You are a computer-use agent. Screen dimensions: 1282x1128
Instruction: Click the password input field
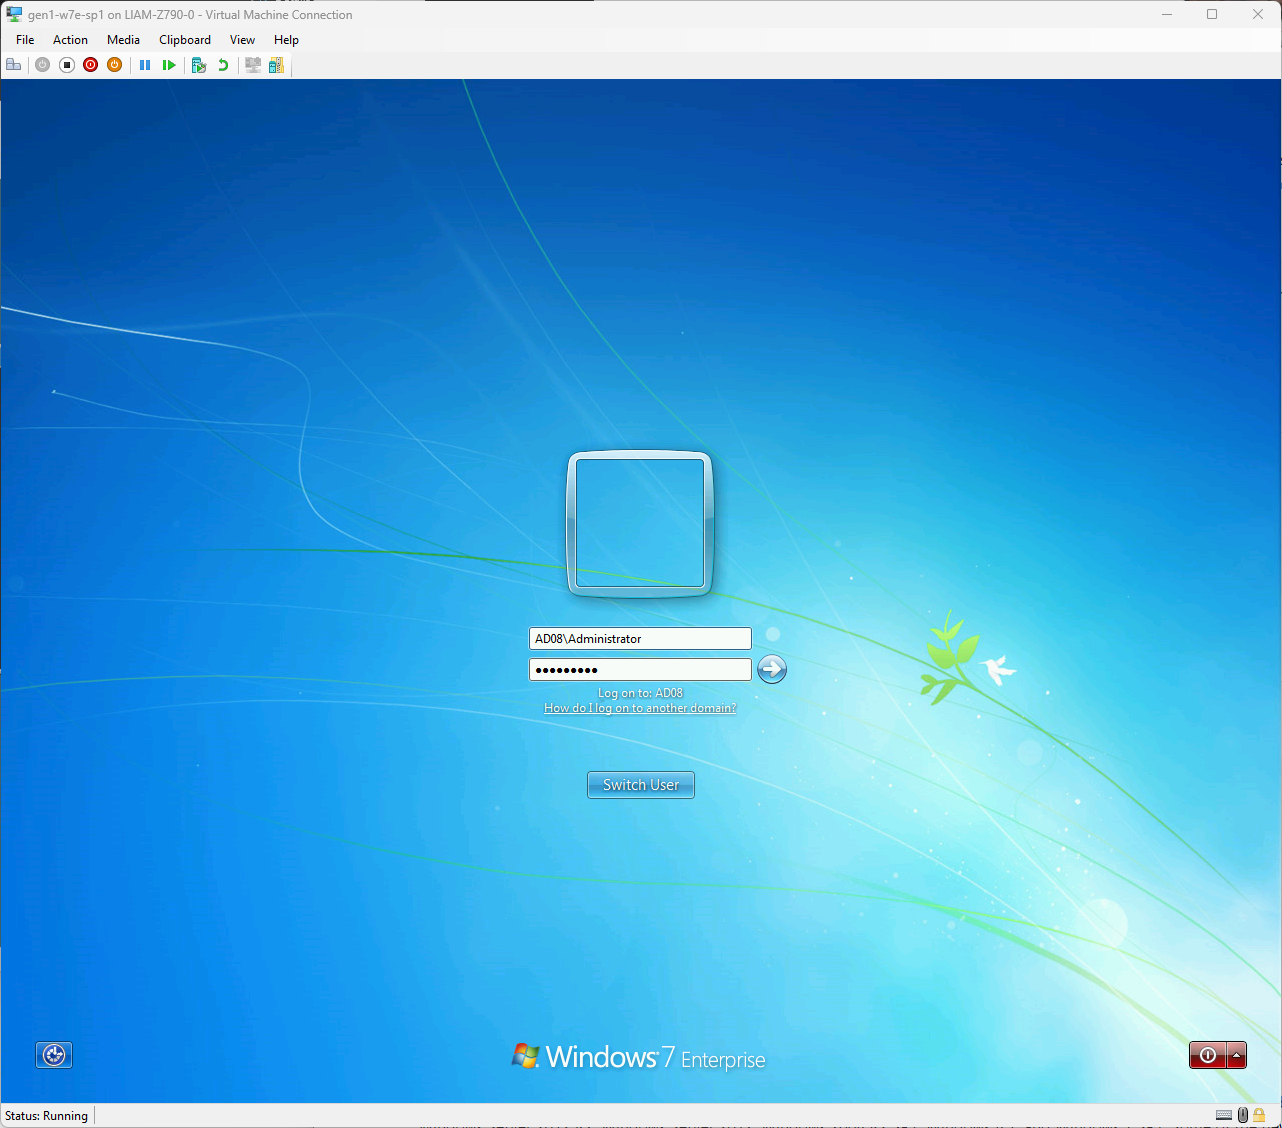point(640,669)
